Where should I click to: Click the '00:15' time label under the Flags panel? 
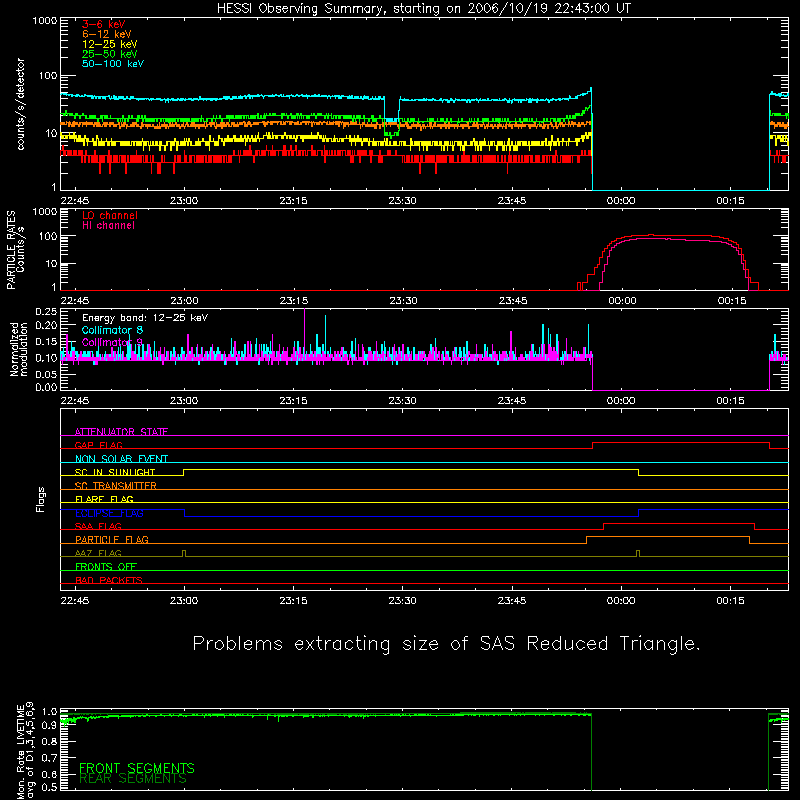pos(730,601)
